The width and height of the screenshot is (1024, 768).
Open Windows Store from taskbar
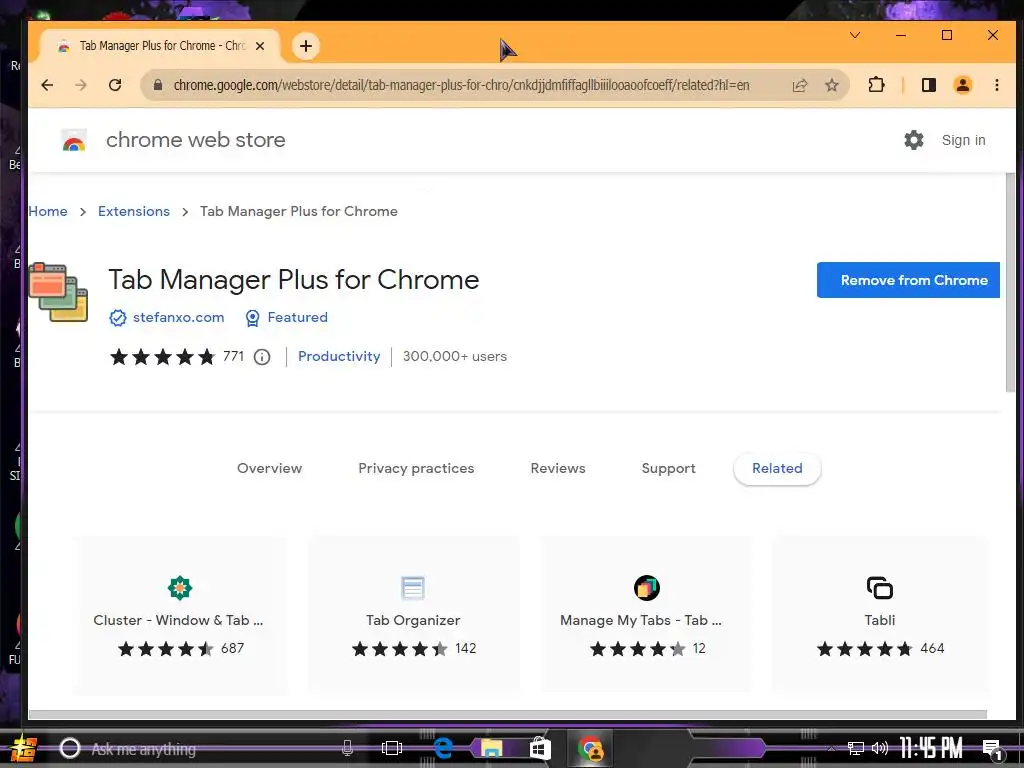pyautogui.click(x=540, y=748)
